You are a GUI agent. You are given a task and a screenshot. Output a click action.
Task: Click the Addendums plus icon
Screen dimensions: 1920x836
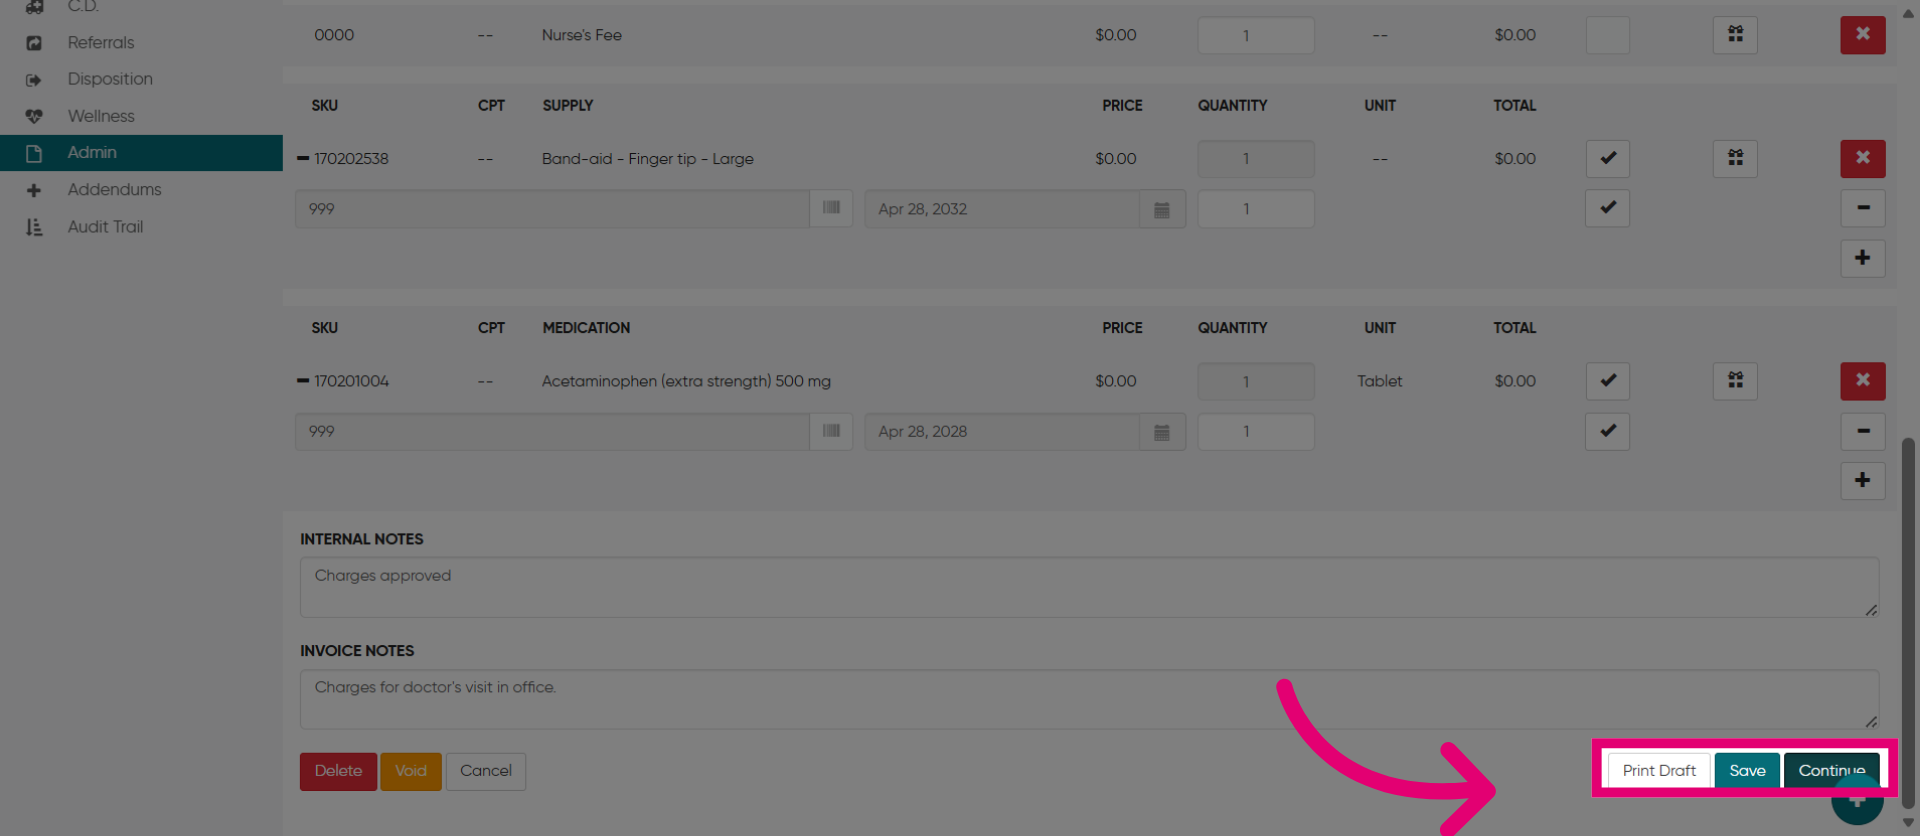tap(34, 190)
